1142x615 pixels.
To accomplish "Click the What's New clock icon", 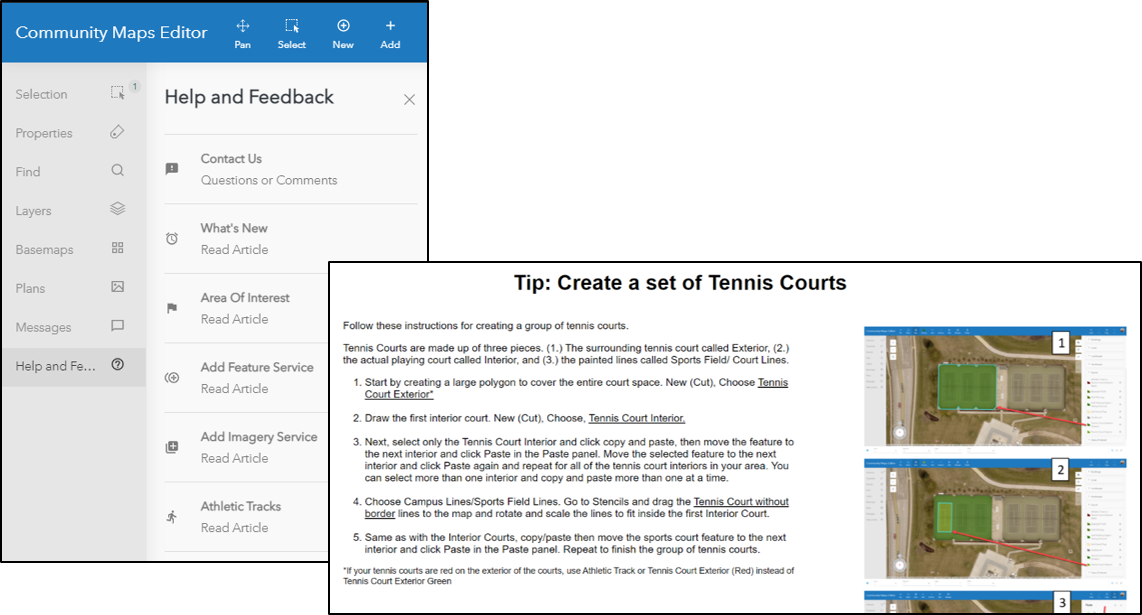I will 172,238.
